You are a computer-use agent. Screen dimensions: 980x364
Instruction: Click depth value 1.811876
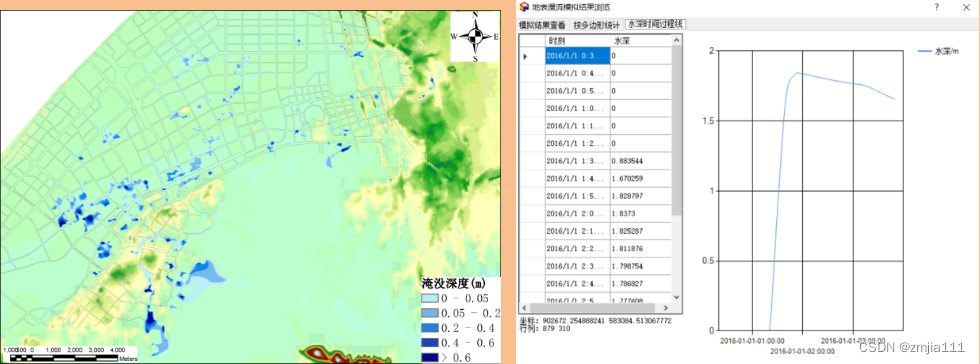point(640,248)
